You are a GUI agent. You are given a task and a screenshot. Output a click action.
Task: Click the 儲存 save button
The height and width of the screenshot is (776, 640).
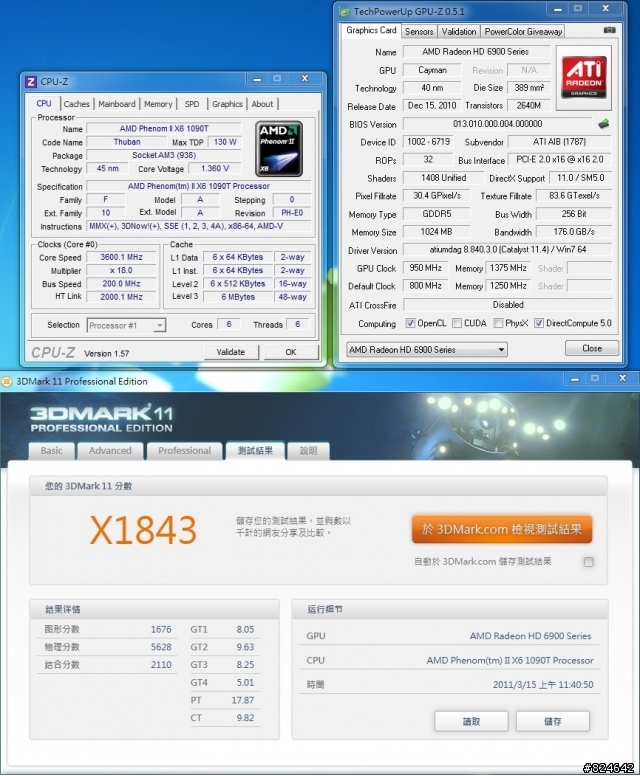pos(552,722)
